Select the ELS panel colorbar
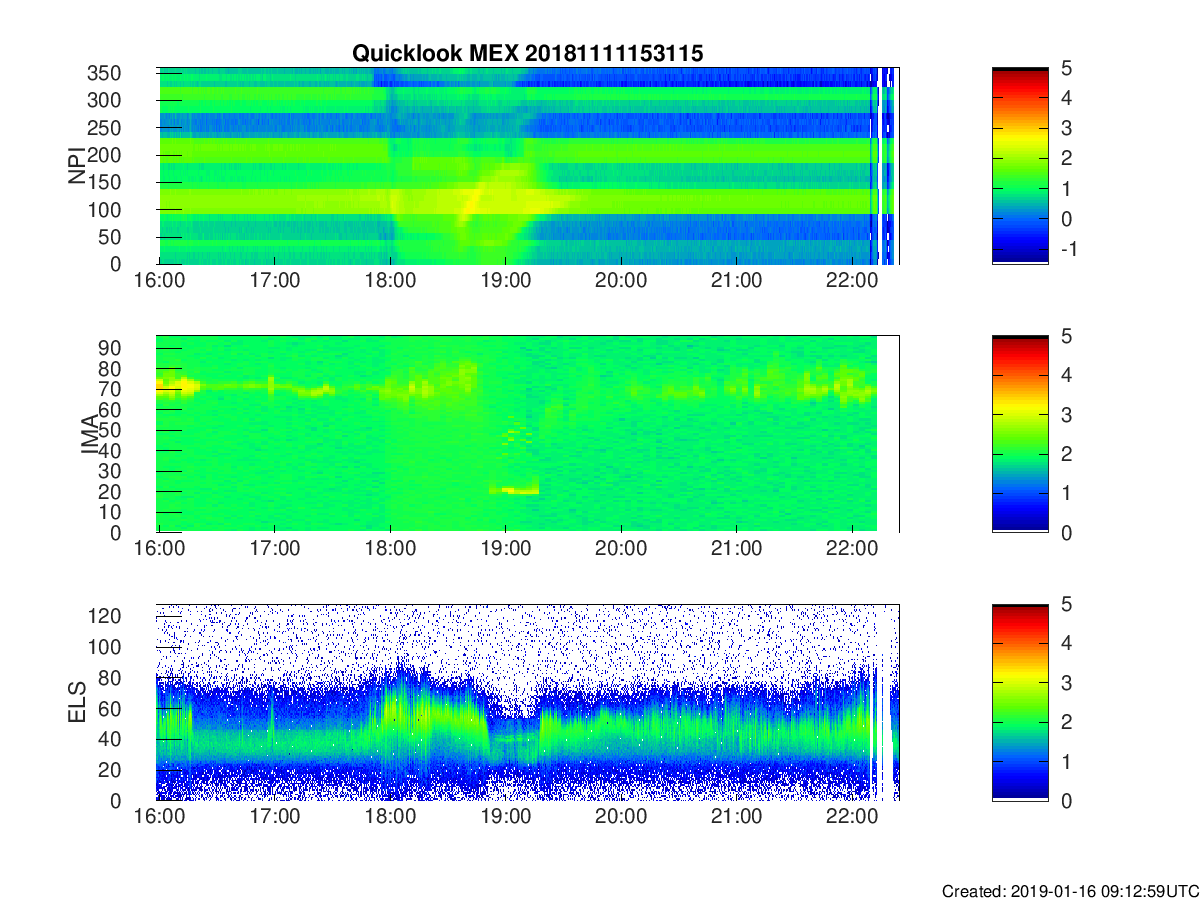1200x900 pixels. 1020,702
